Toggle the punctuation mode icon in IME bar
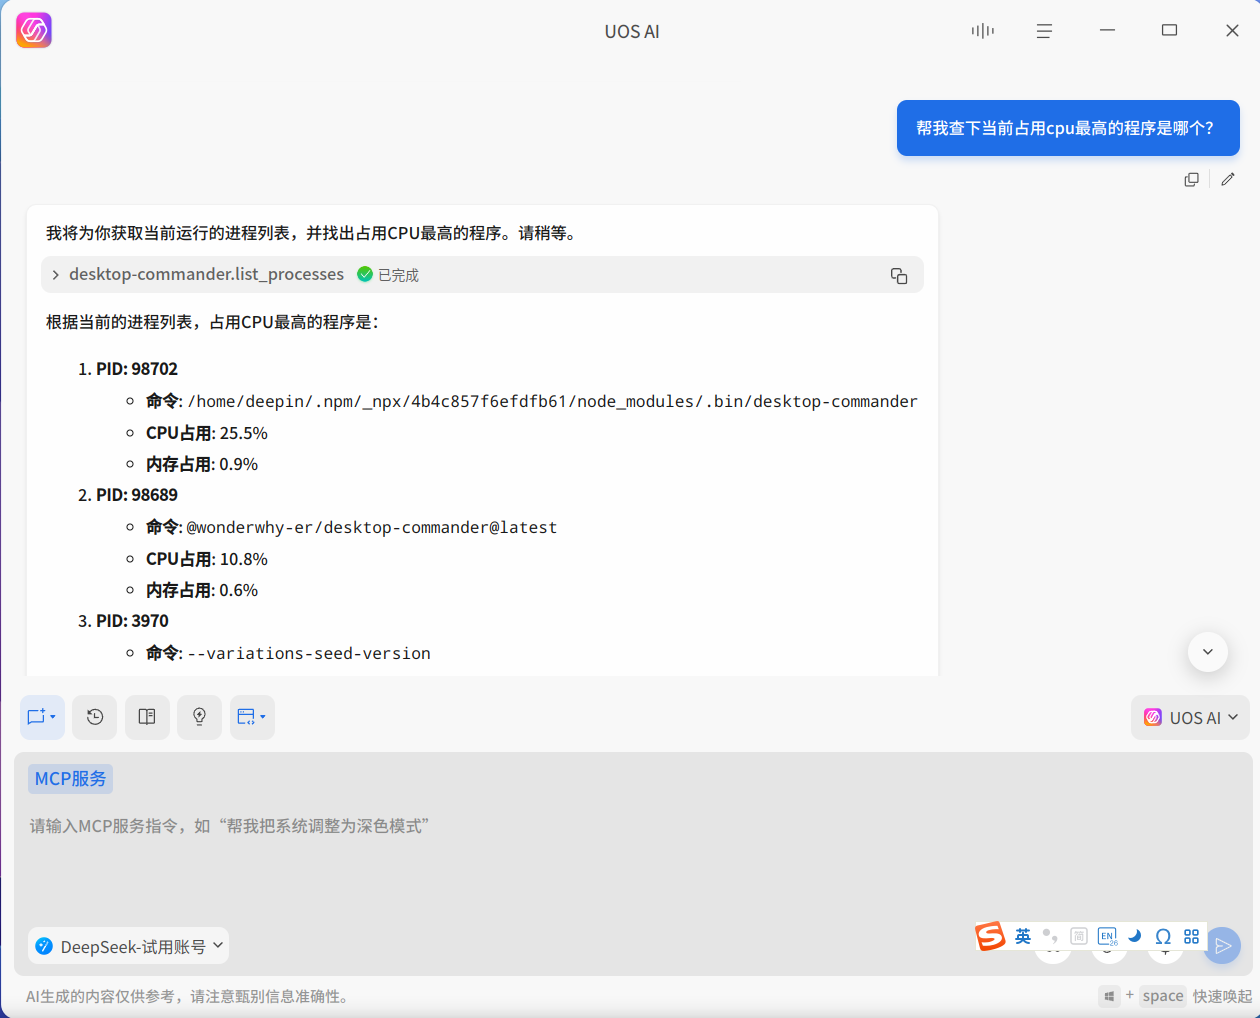This screenshot has height=1018, width=1260. (x=1050, y=936)
